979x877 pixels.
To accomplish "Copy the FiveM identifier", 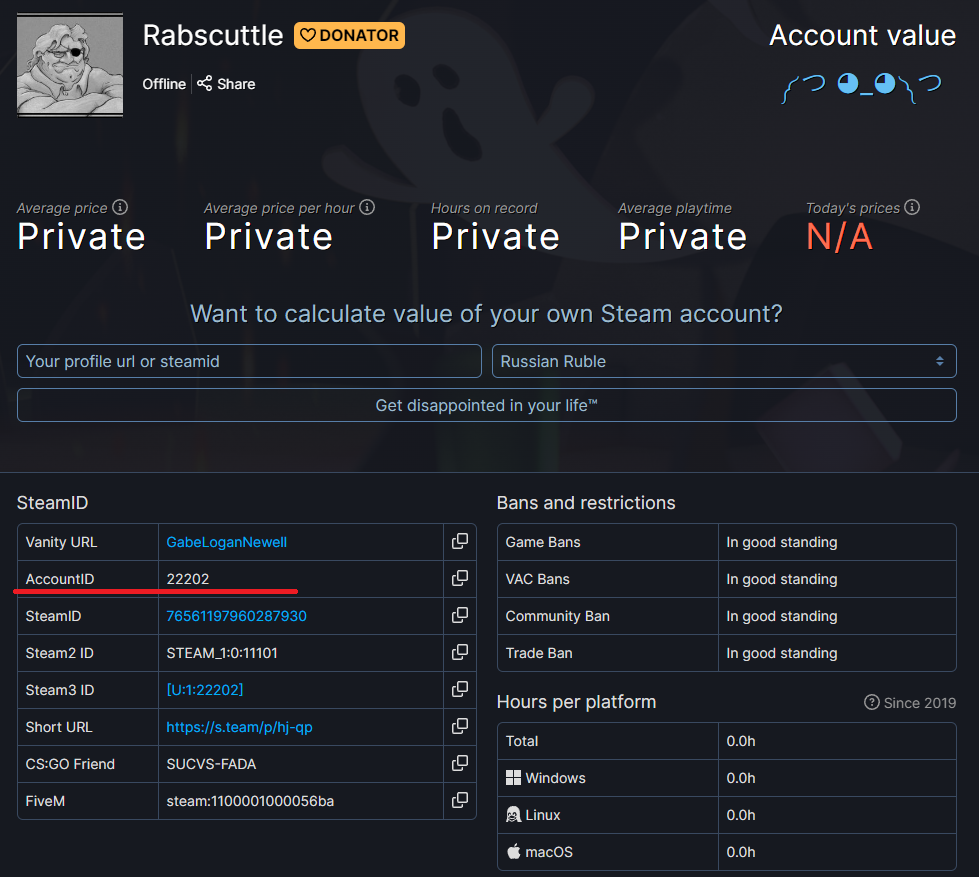I will 460,800.
